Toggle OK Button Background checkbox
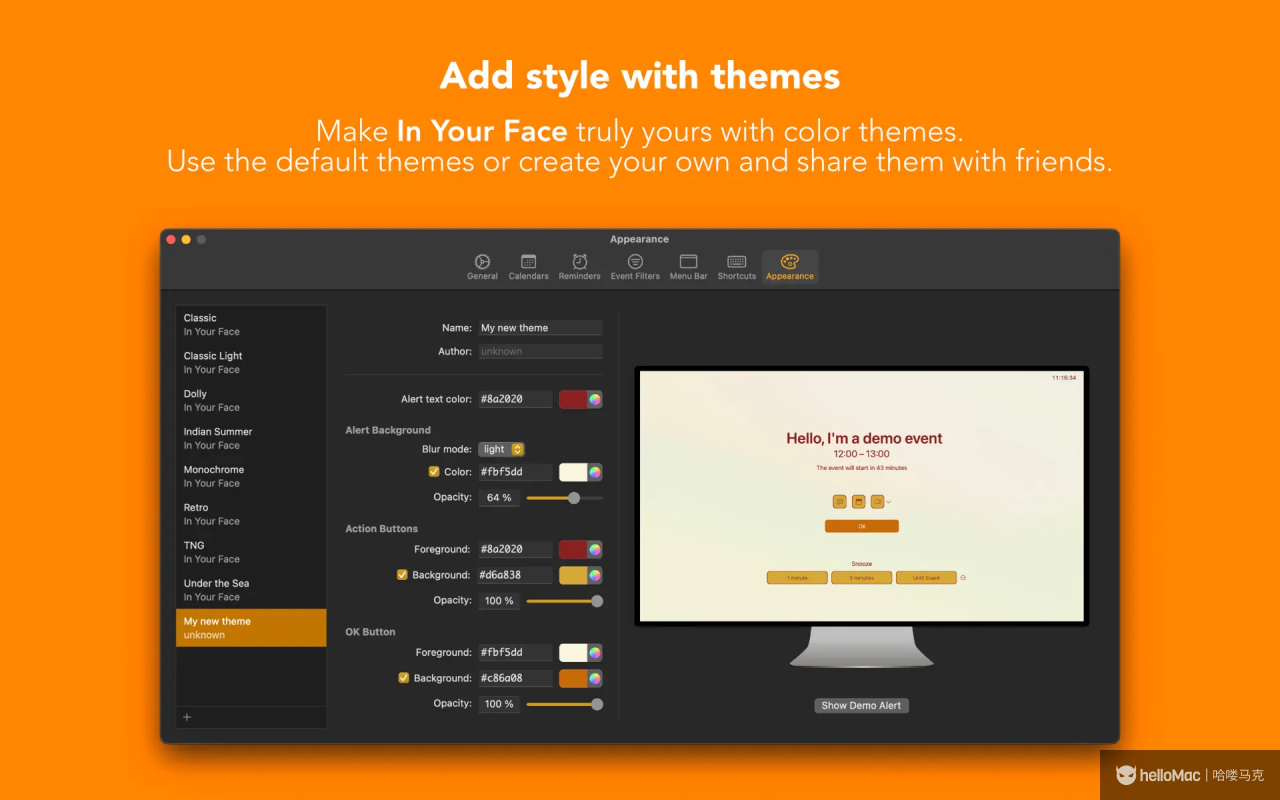The height and width of the screenshot is (800, 1280). click(404, 678)
